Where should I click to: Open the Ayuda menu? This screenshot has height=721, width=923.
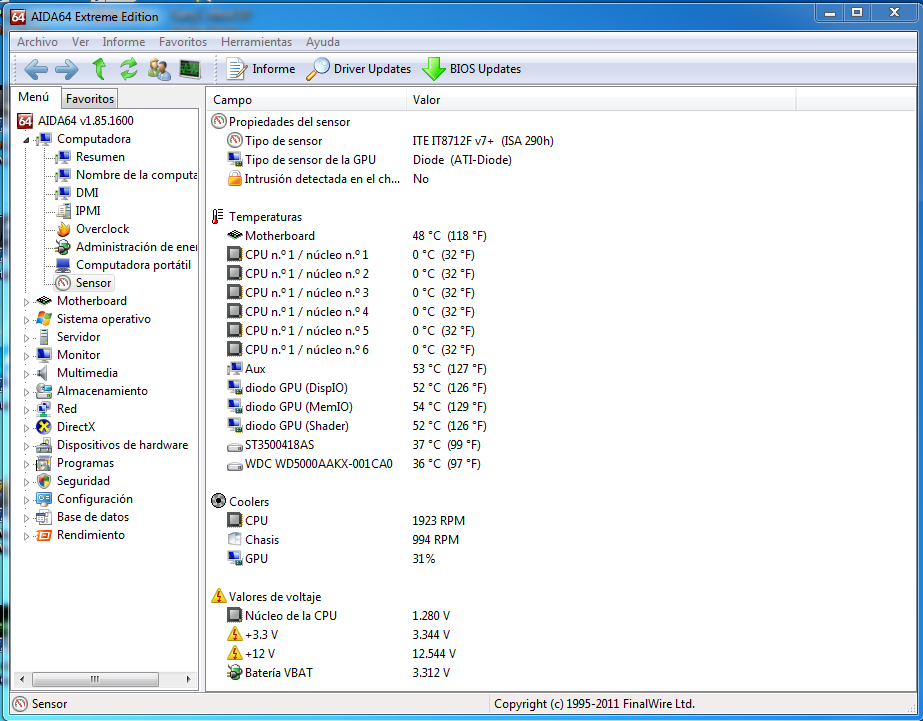(323, 42)
